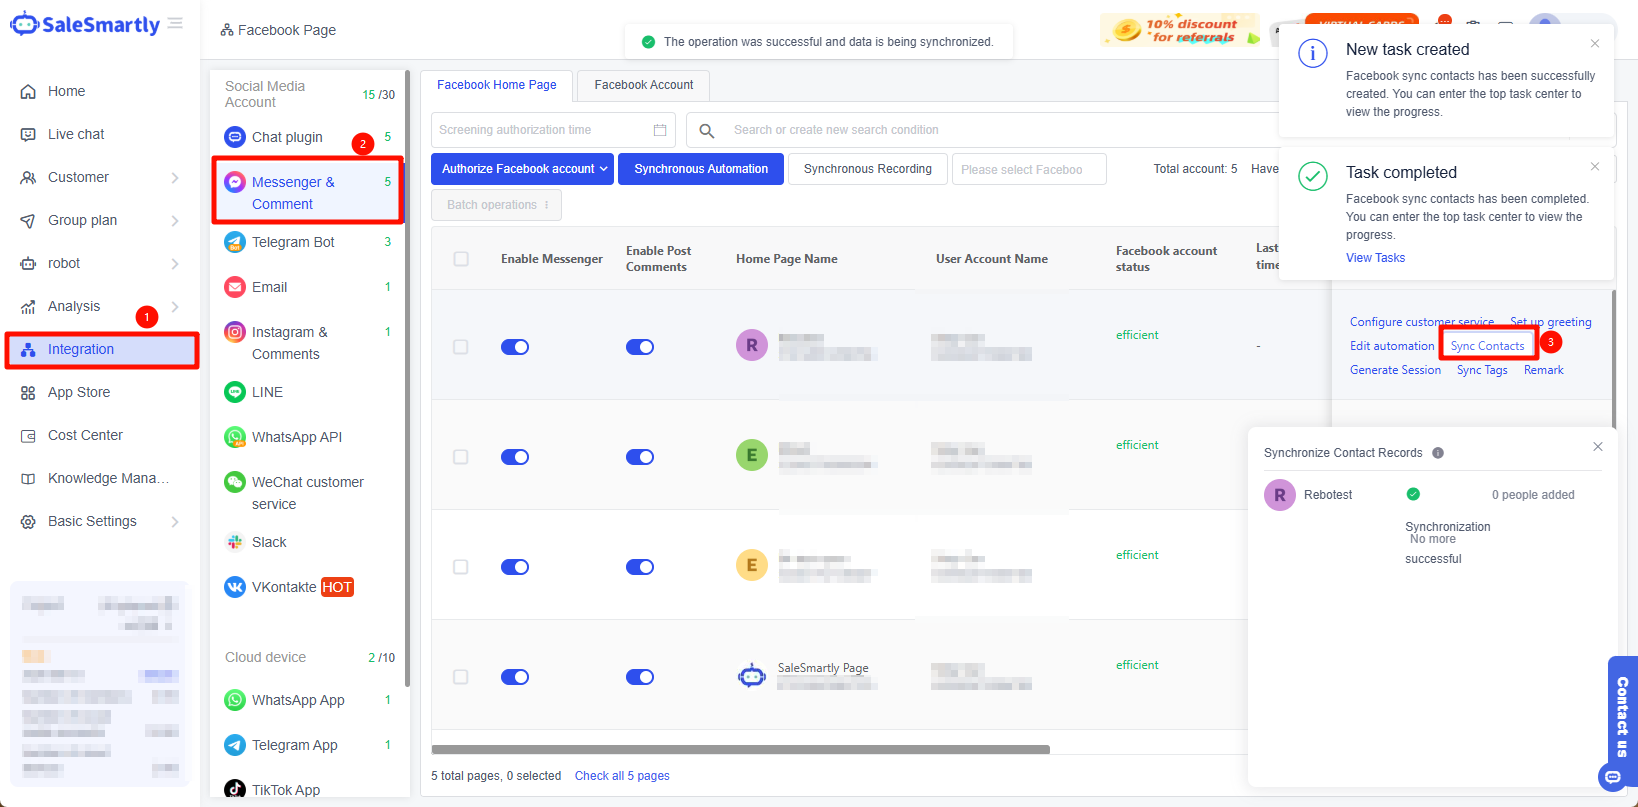Check the select-all checkbox in table header
Viewport: 1638px width, 807px height.
[x=461, y=259]
